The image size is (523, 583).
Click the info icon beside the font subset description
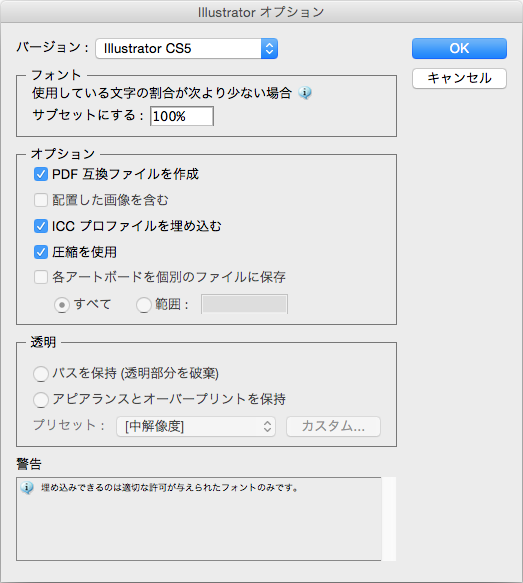305,93
